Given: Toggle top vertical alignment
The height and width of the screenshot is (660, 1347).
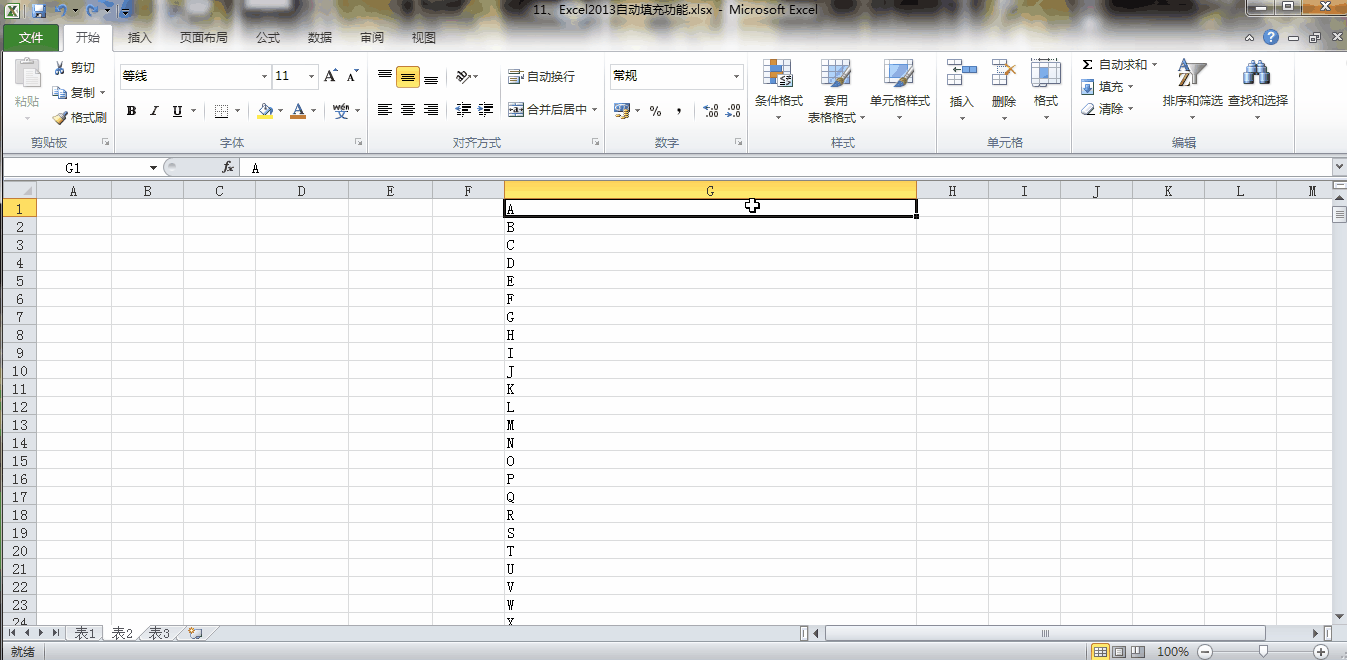Looking at the screenshot, I should [385, 77].
